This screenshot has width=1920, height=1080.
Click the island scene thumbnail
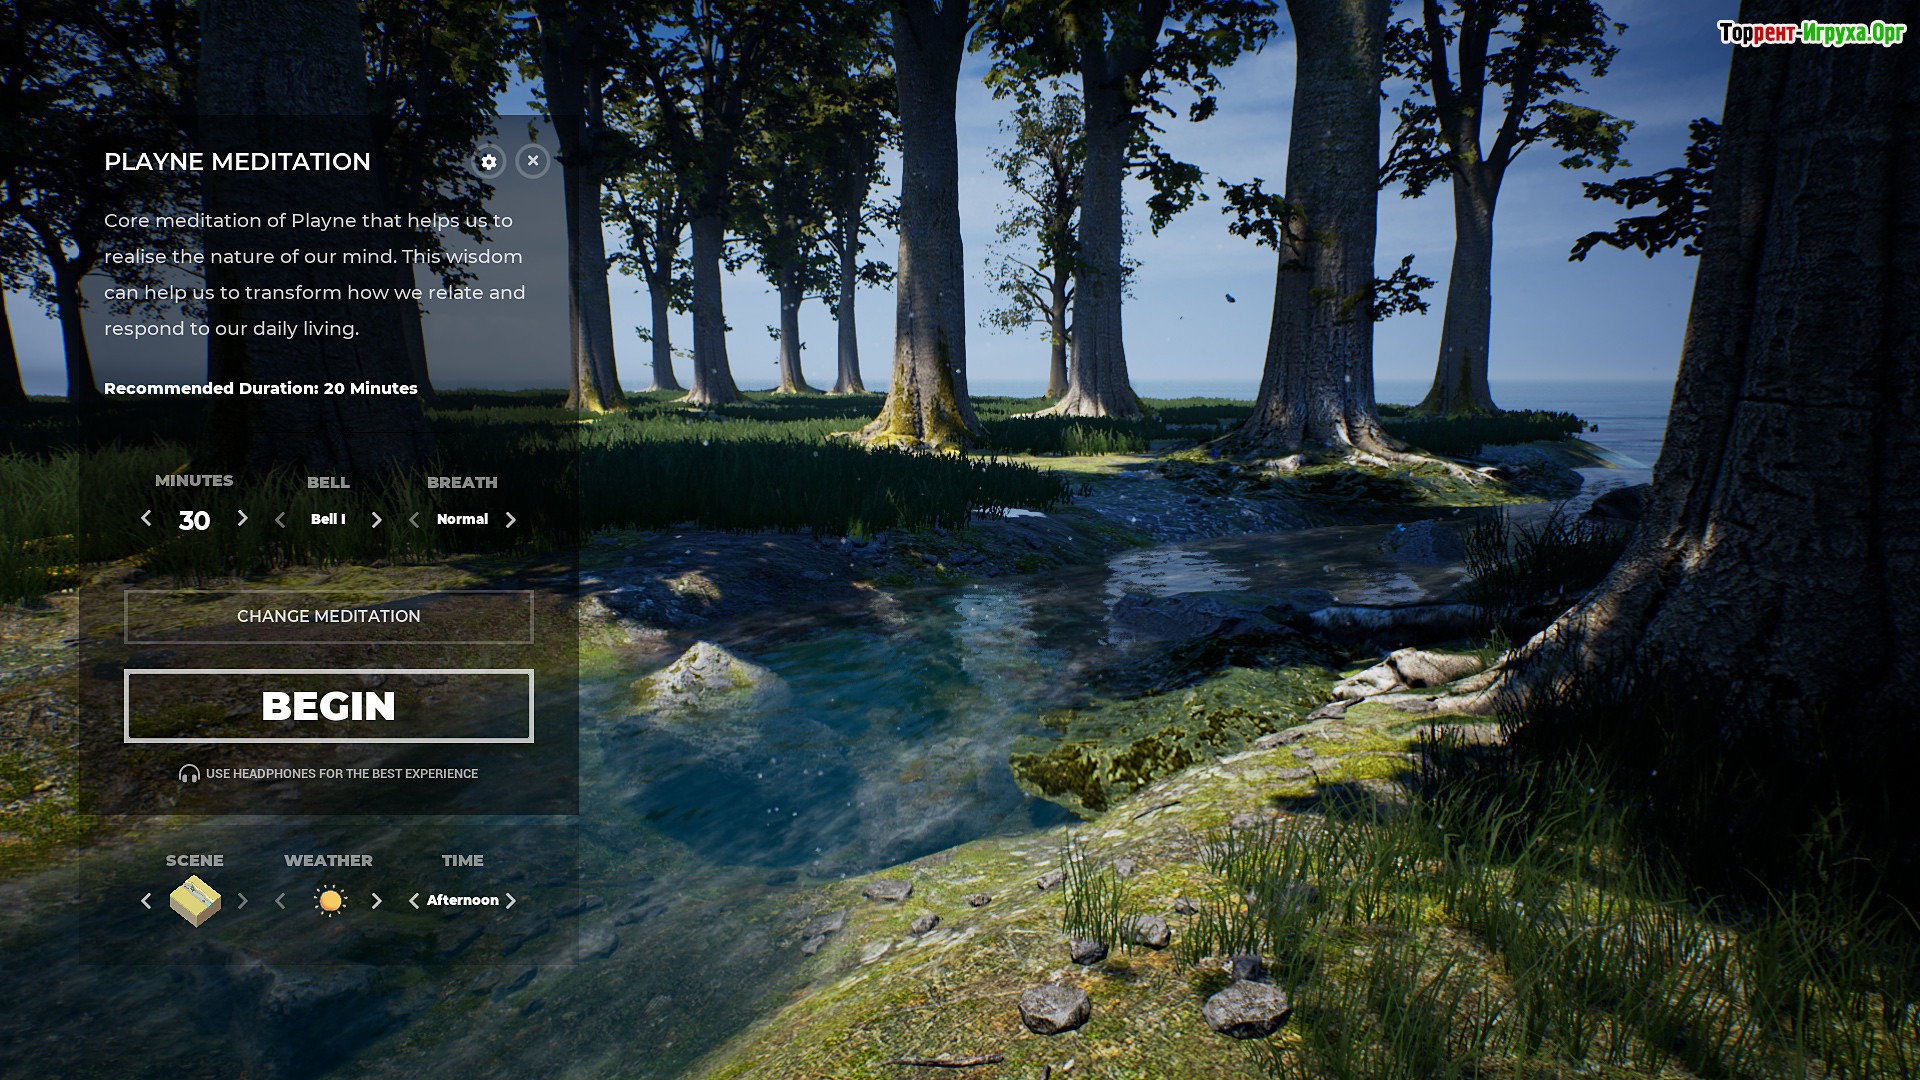pos(195,901)
